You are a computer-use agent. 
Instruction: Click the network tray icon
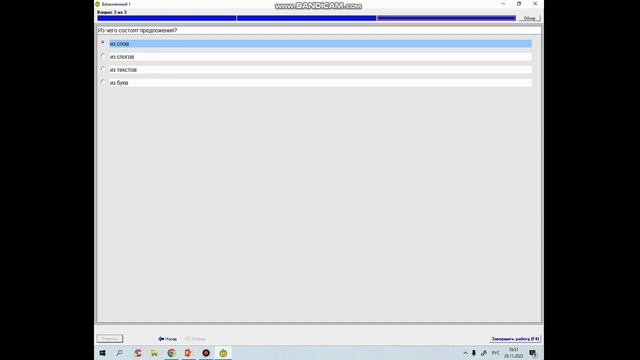tap(484, 353)
